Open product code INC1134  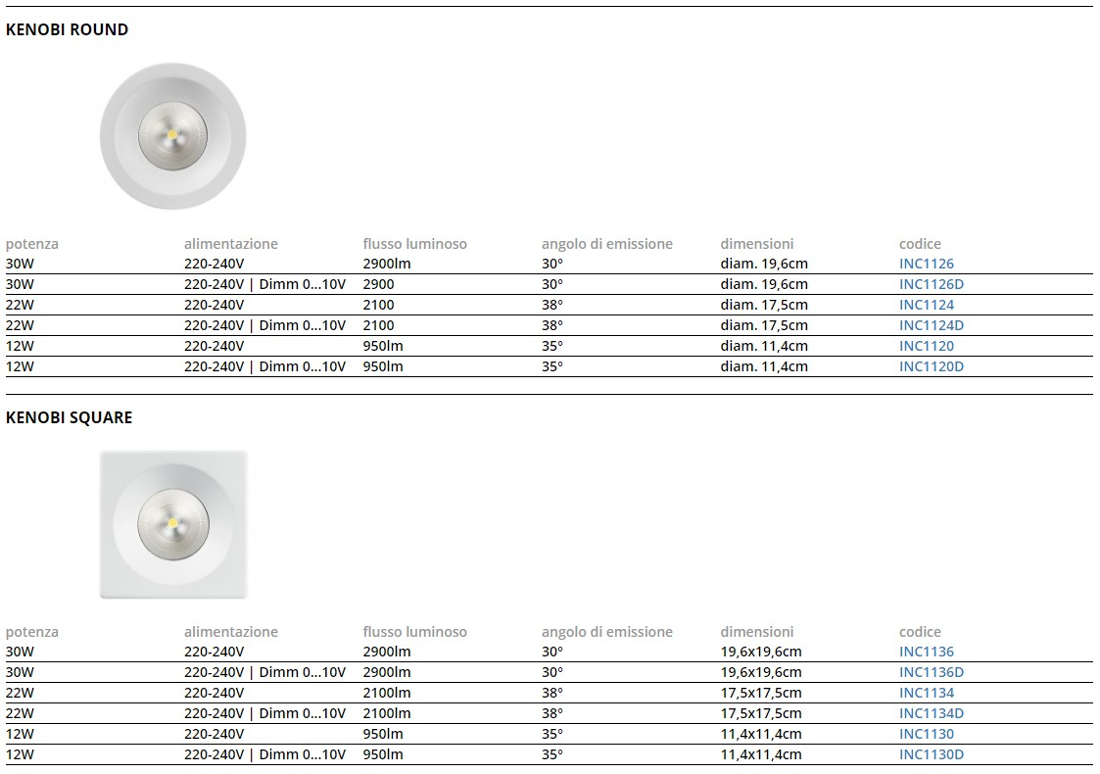[926, 693]
